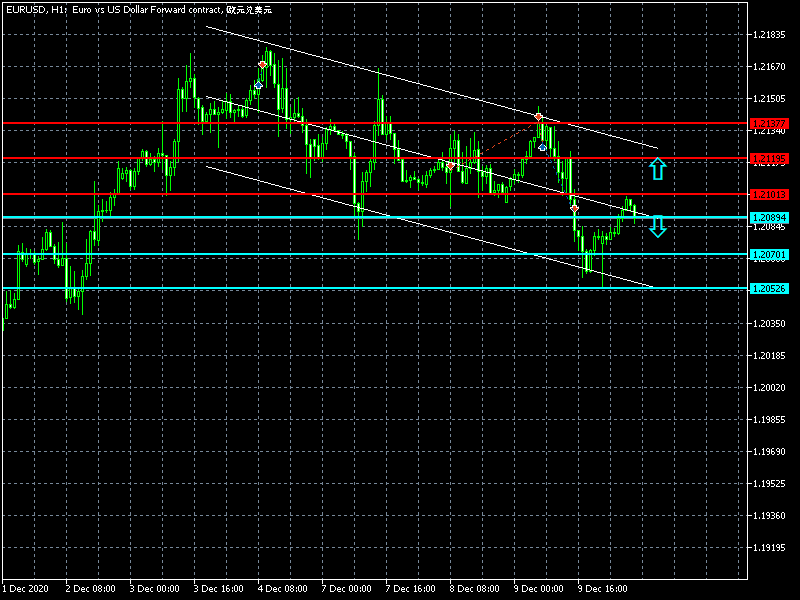Click the 1 Dec 2020 time label

click(x=26, y=589)
